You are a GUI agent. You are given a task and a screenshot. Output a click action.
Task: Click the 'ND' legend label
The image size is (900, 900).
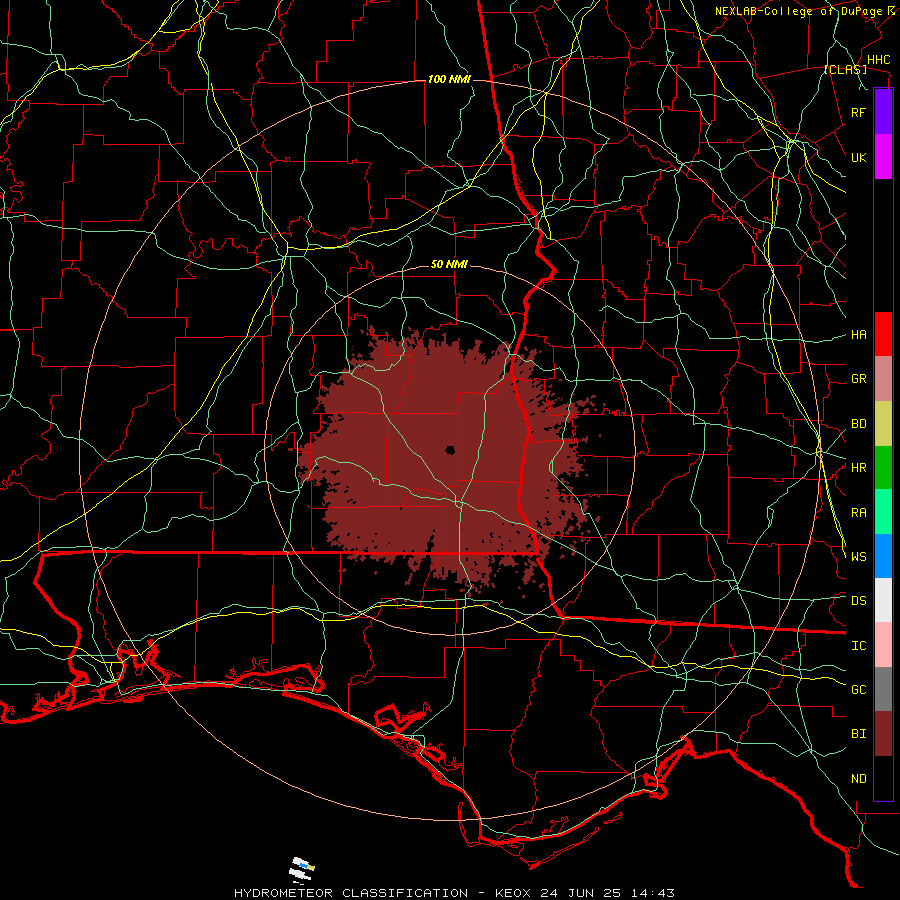858,779
